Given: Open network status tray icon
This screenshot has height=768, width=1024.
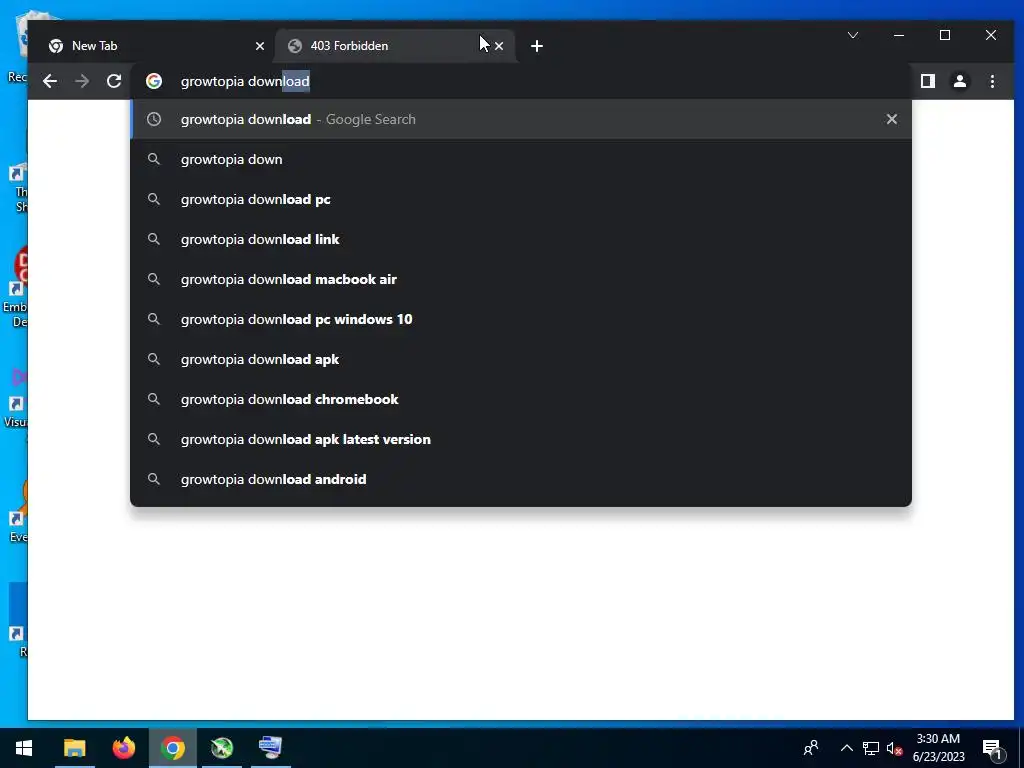Looking at the screenshot, I should [871, 748].
